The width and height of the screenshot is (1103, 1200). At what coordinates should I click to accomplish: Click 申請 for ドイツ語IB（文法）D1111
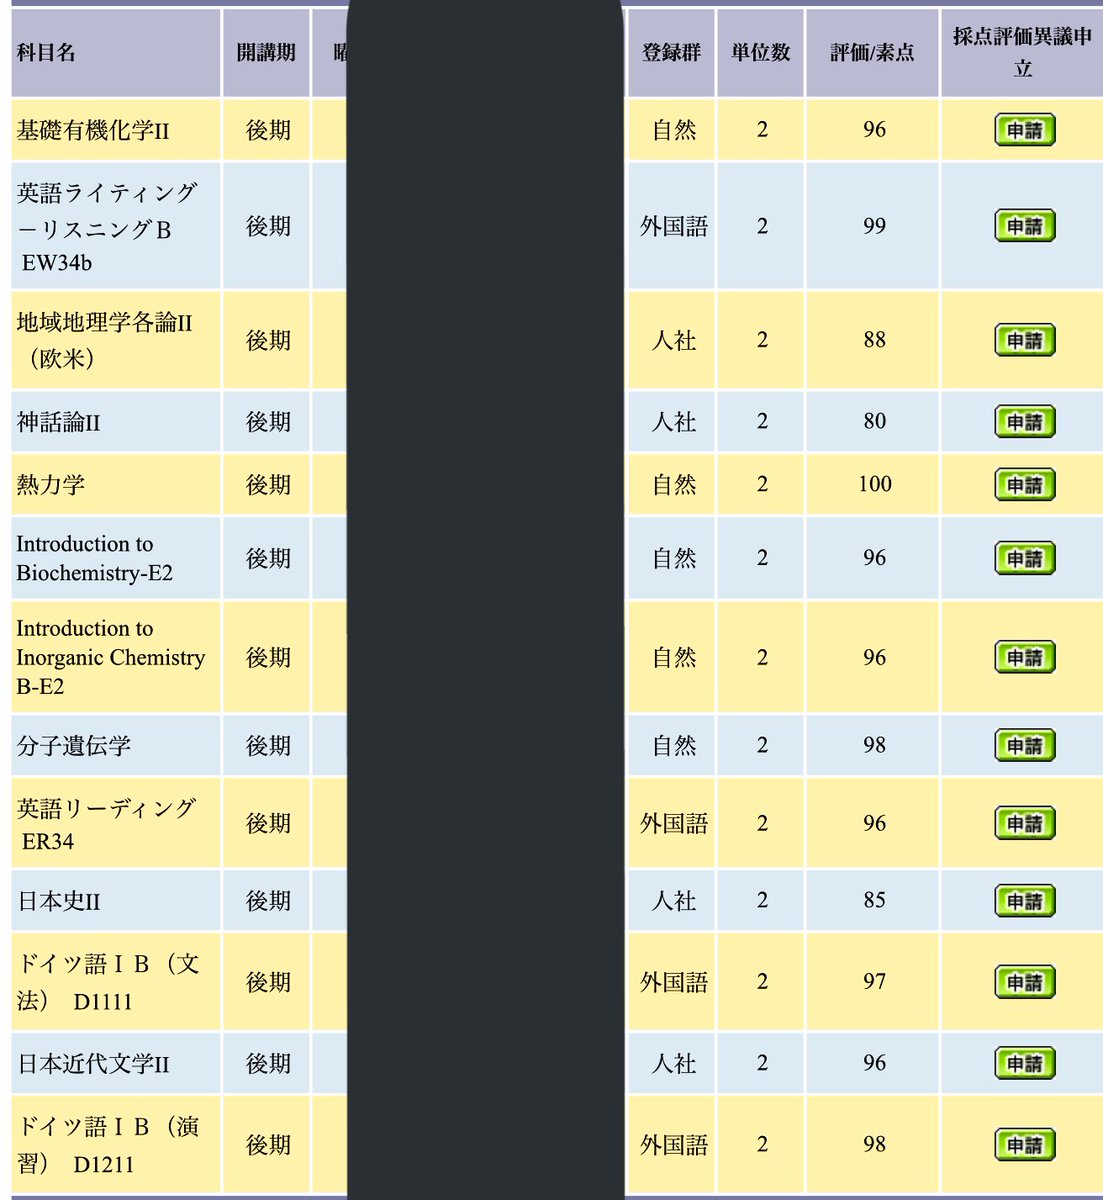pos(1024,982)
